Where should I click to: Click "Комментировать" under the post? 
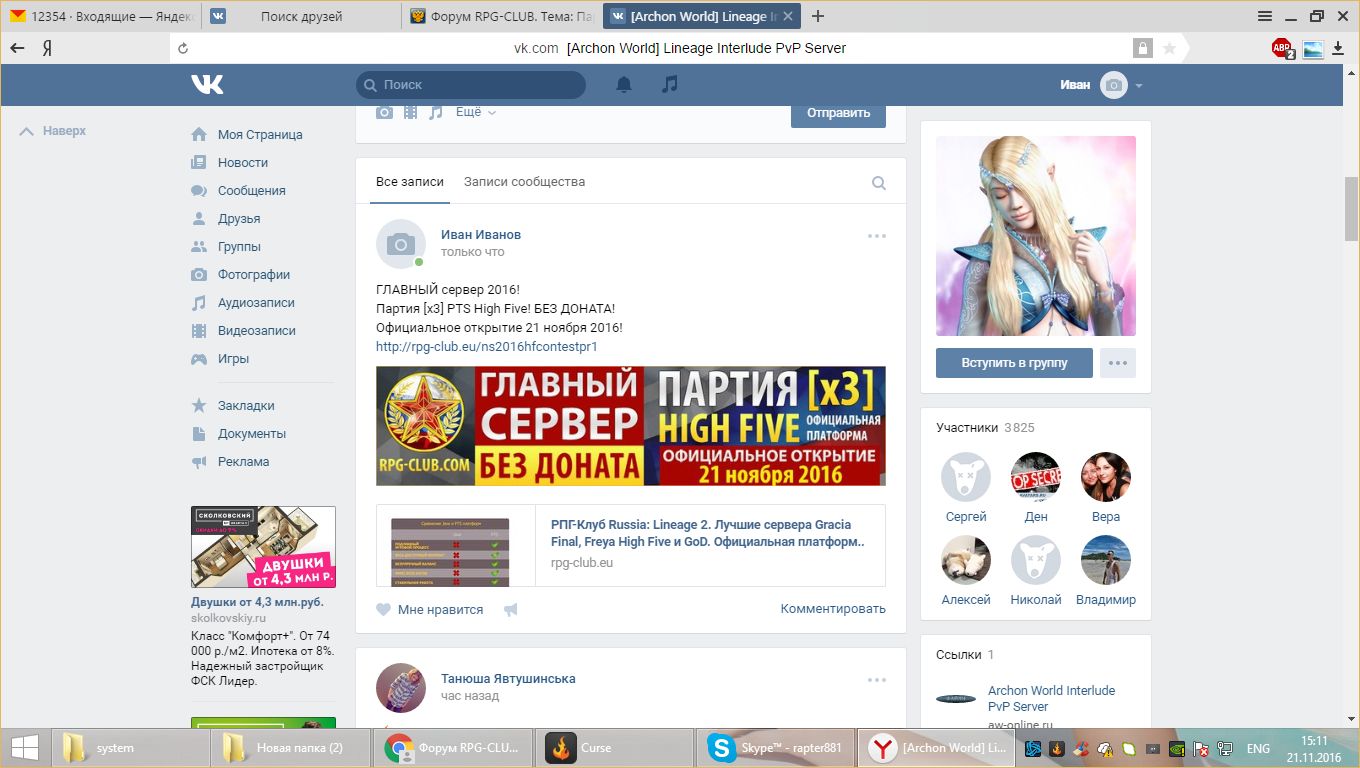(833, 609)
